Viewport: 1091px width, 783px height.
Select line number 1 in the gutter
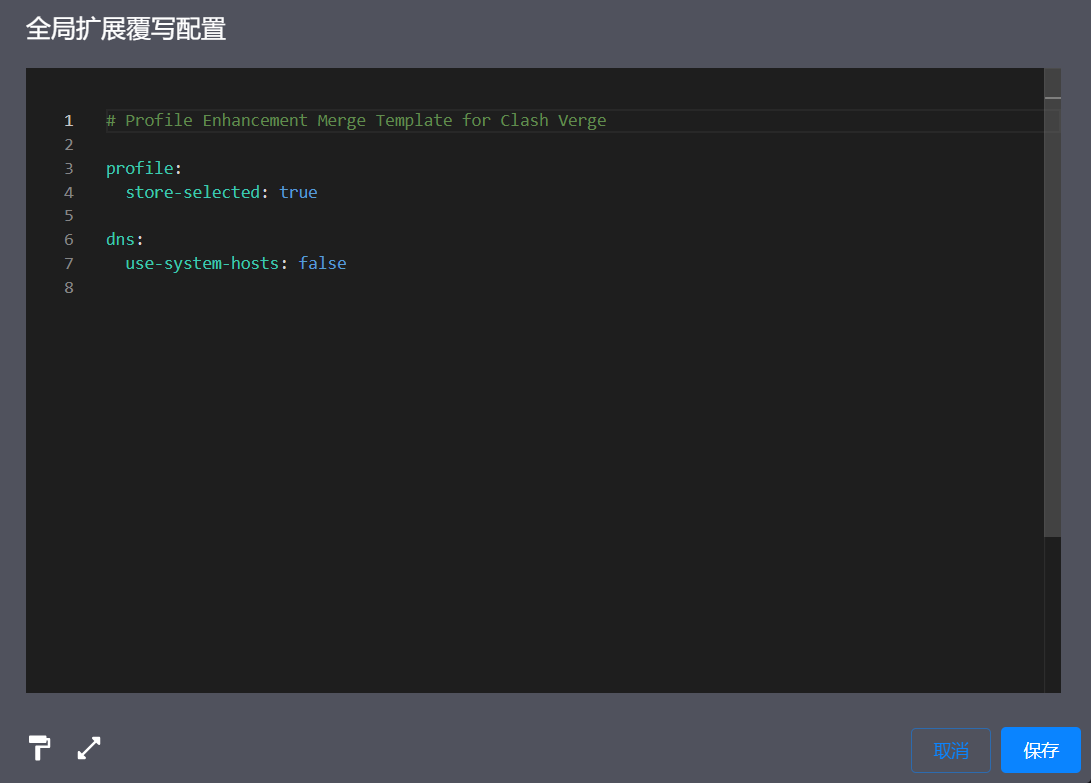(x=69, y=120)
